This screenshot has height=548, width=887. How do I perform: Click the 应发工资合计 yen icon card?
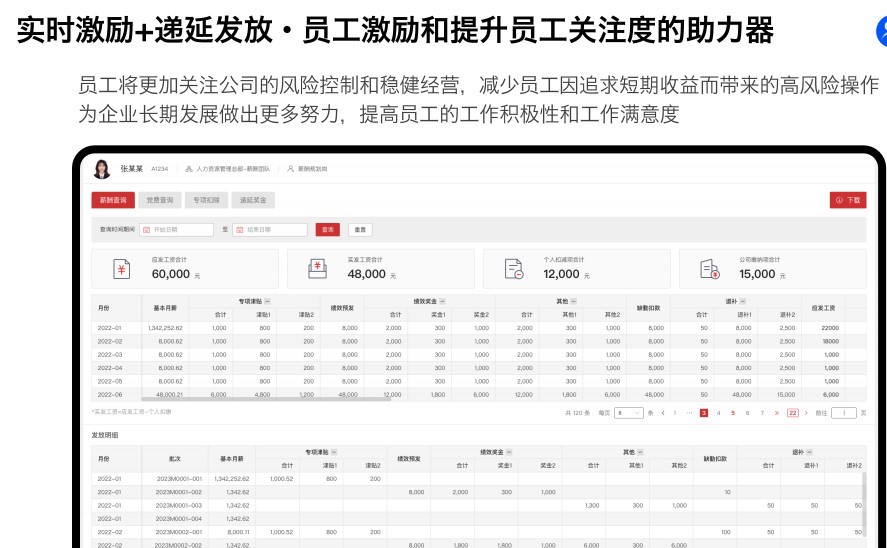point(121,269)
